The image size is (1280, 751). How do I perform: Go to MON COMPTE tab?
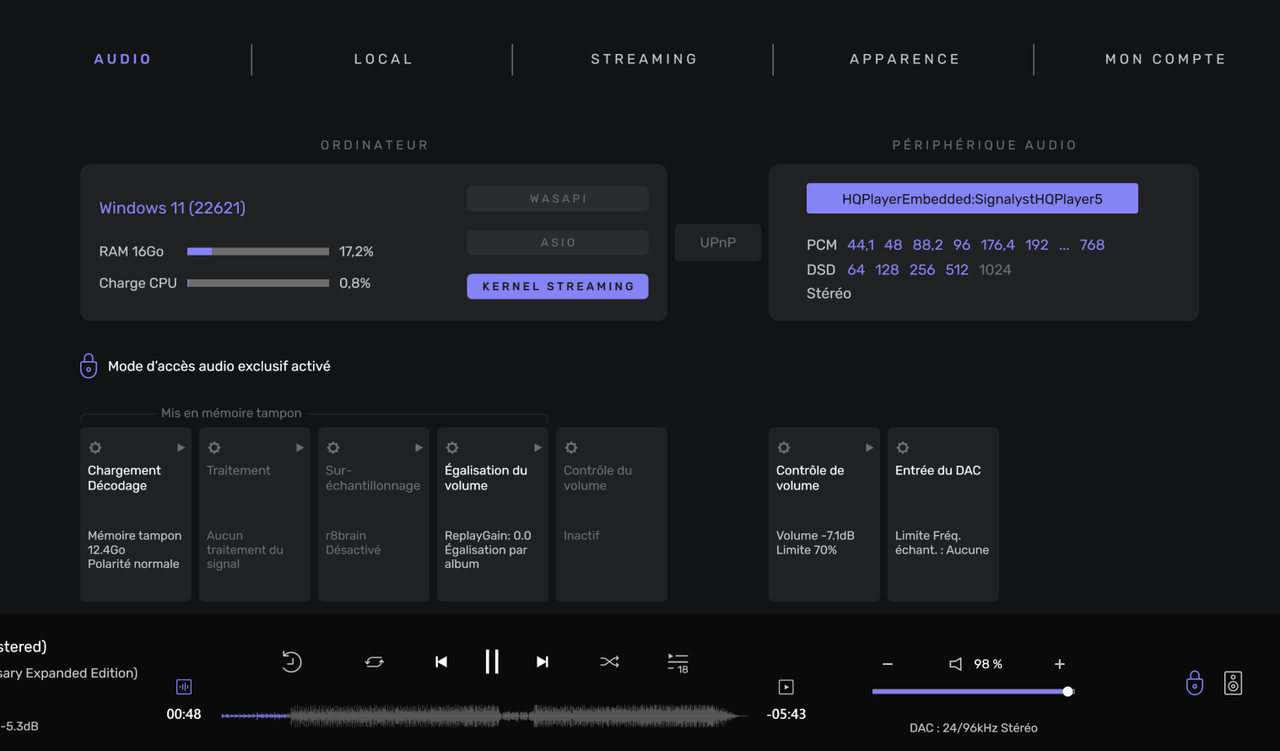[1165, 59]
